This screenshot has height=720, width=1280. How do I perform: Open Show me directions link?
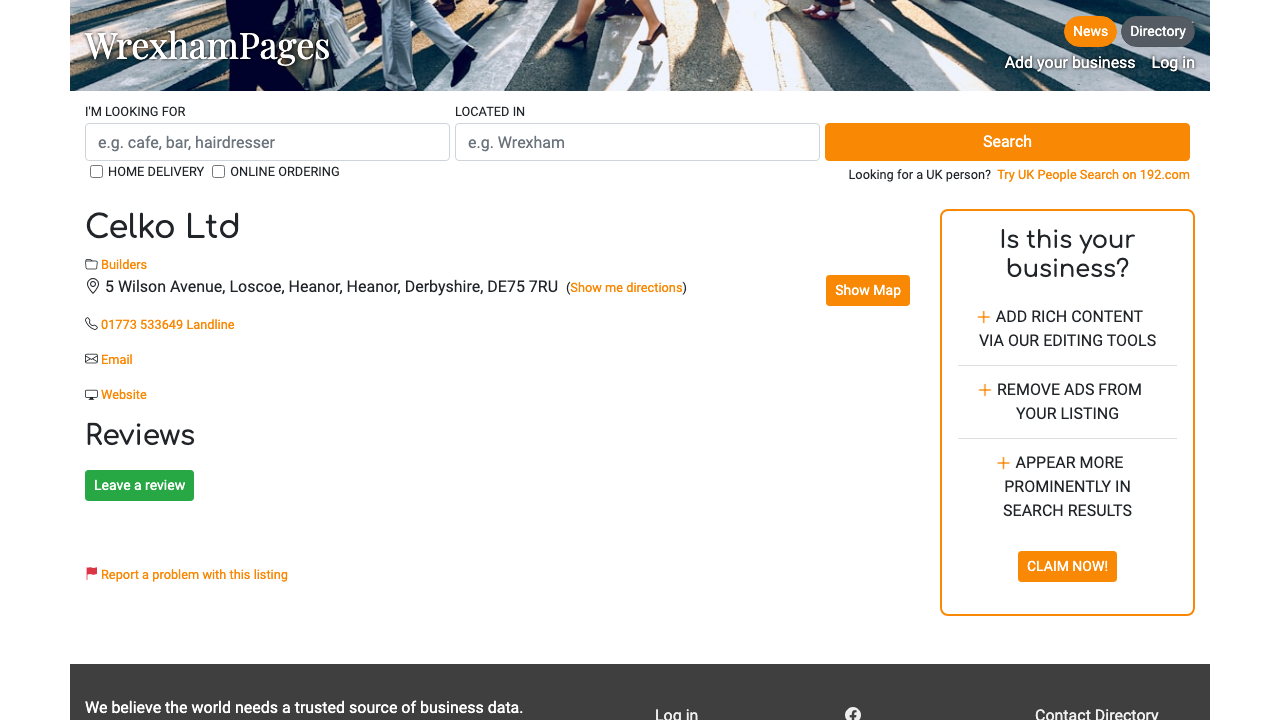(626, 287)
